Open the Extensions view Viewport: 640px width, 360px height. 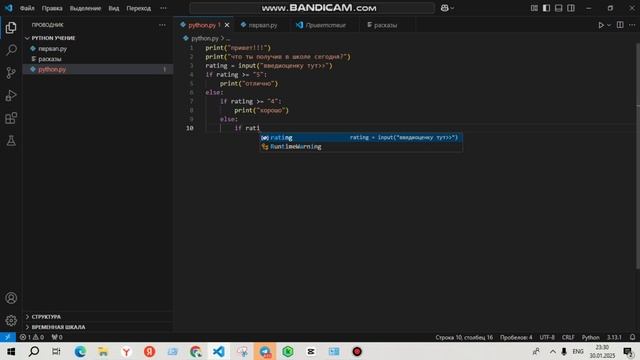[11, 118]
